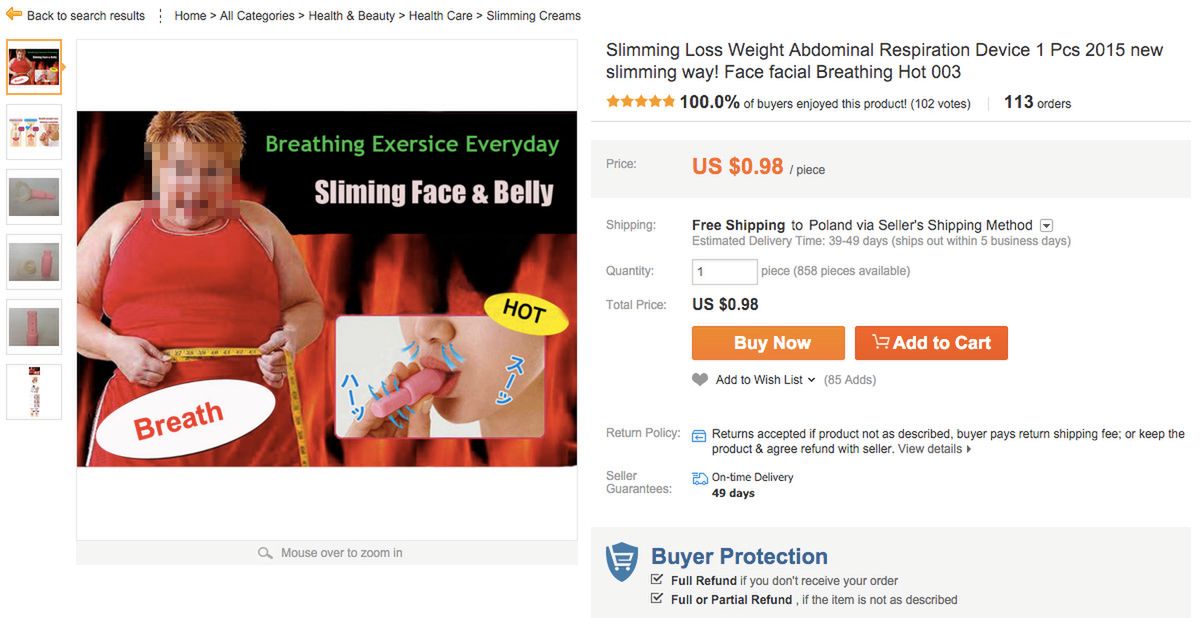Expand the Add to Wish List dropdown

(811, 380)
